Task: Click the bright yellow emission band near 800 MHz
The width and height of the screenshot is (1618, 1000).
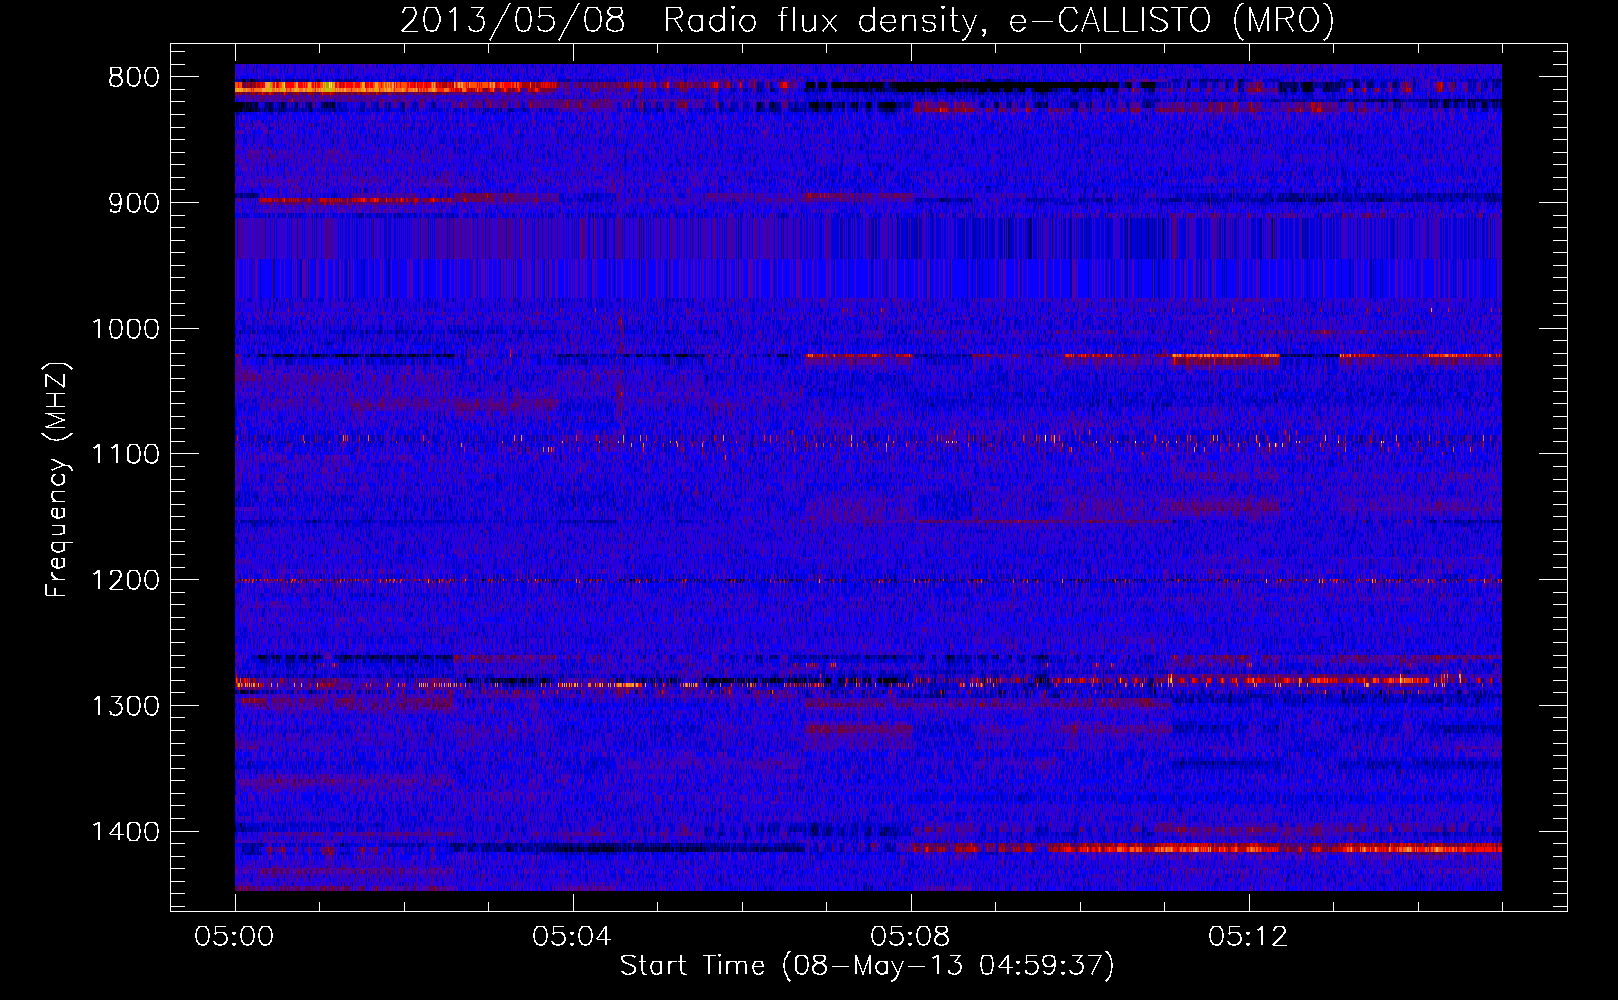Action: 395,87
